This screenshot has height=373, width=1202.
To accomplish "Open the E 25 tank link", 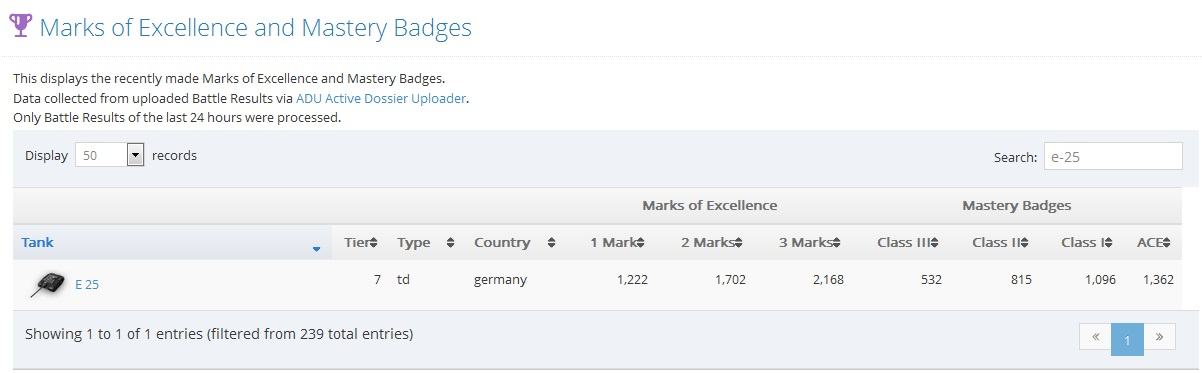I will 87,284.
